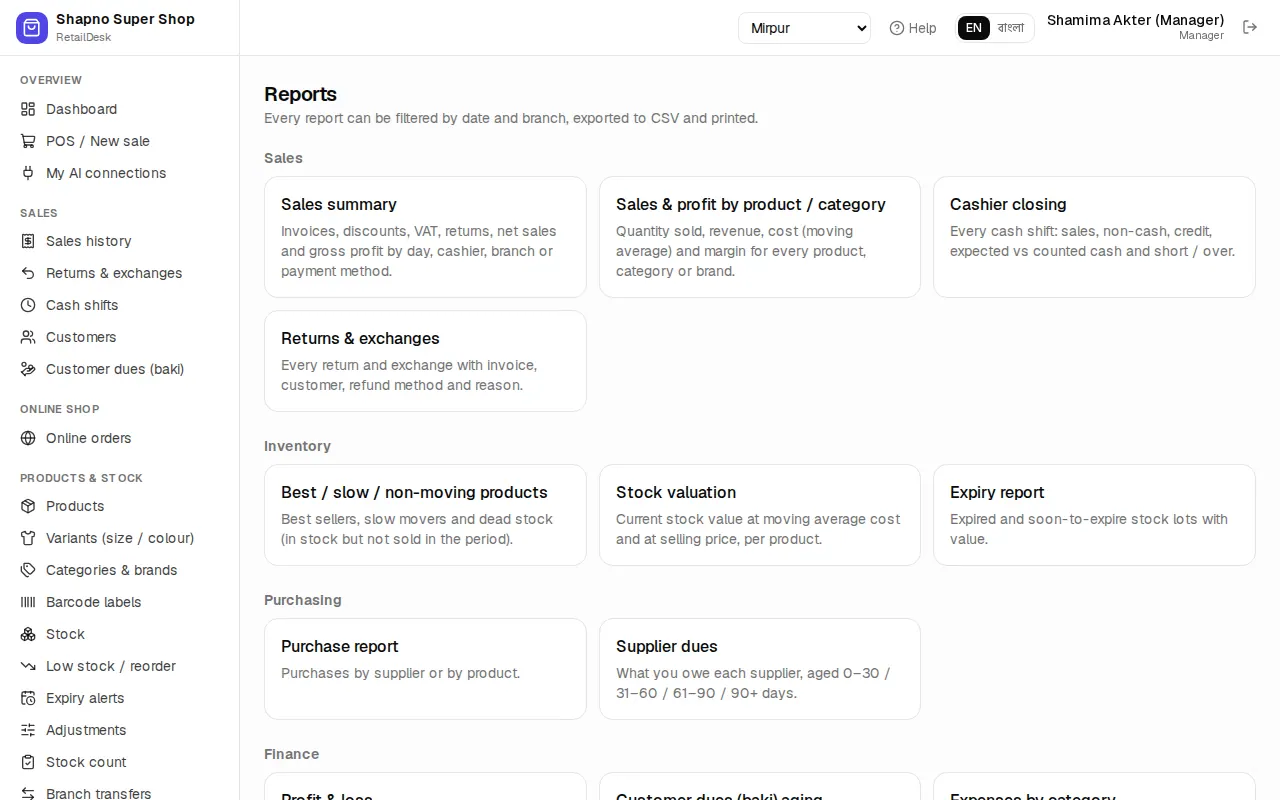This screenshot has height=800, width=1280.
Task: Click the POS shopping cart icon
Action: (28, 141)
